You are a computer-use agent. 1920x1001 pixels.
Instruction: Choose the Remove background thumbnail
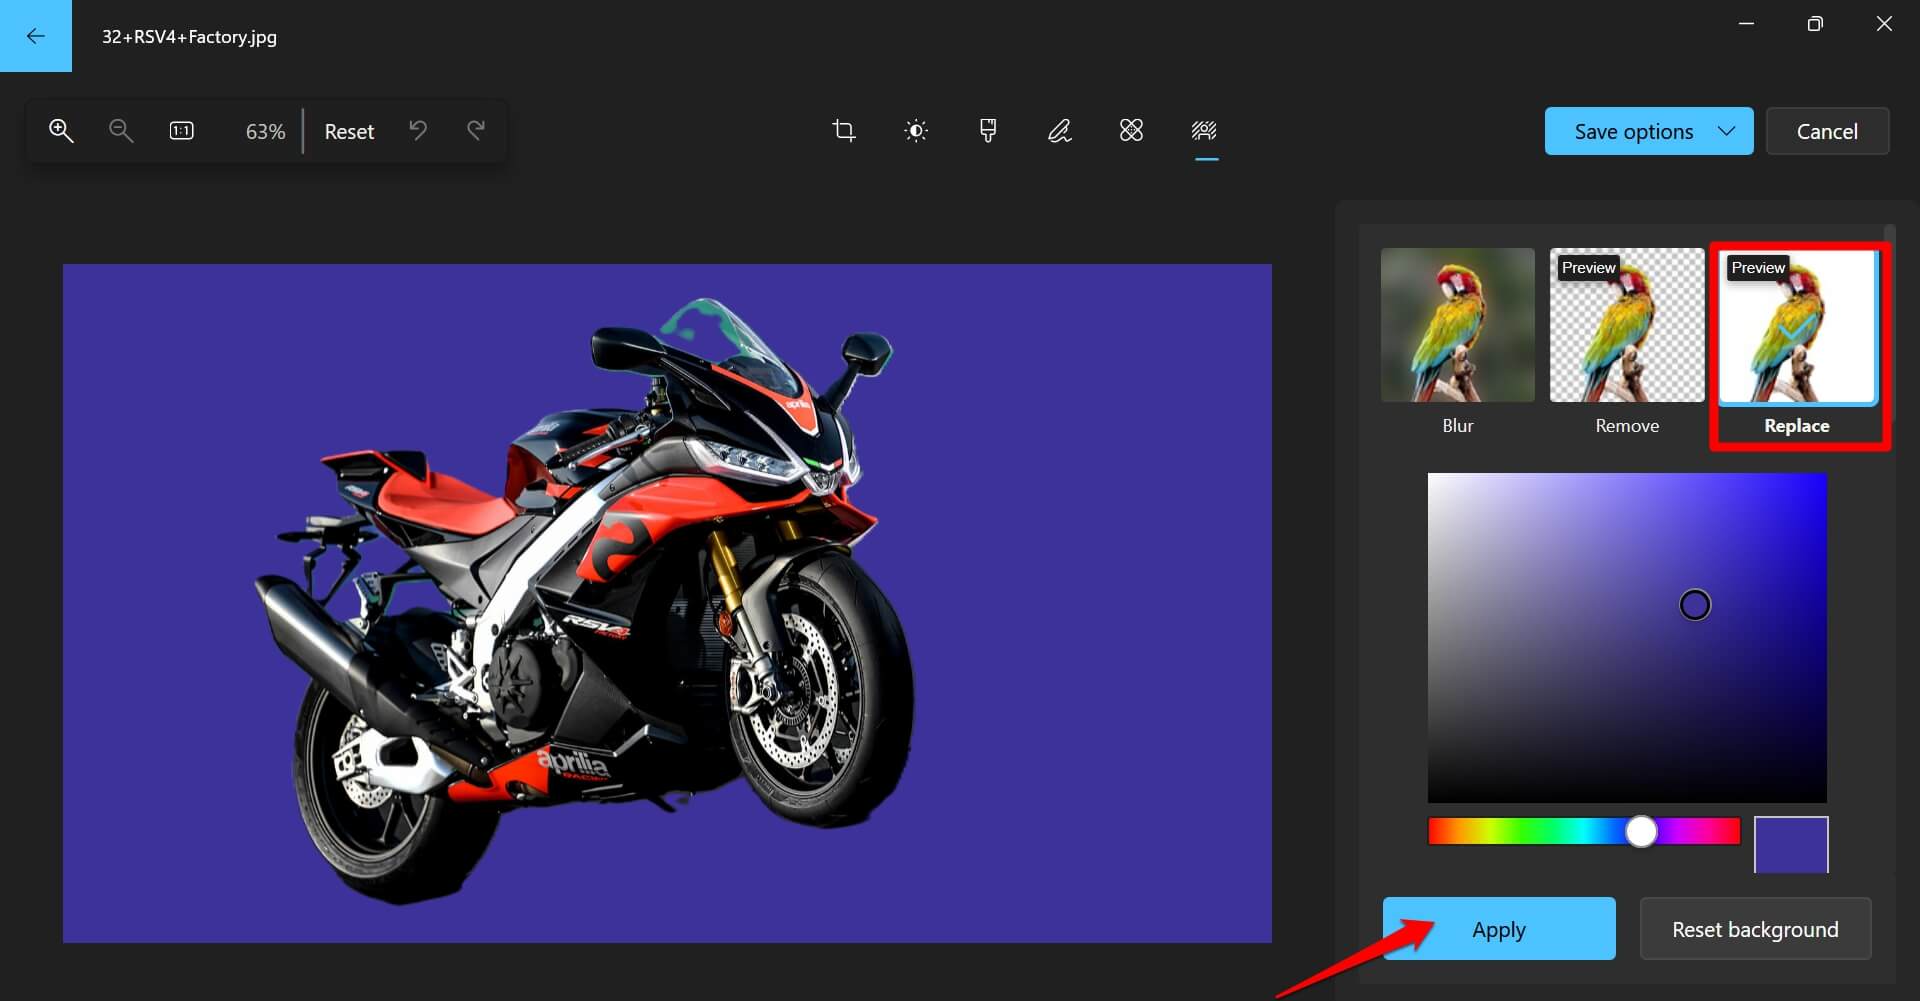pos(1627,325)
